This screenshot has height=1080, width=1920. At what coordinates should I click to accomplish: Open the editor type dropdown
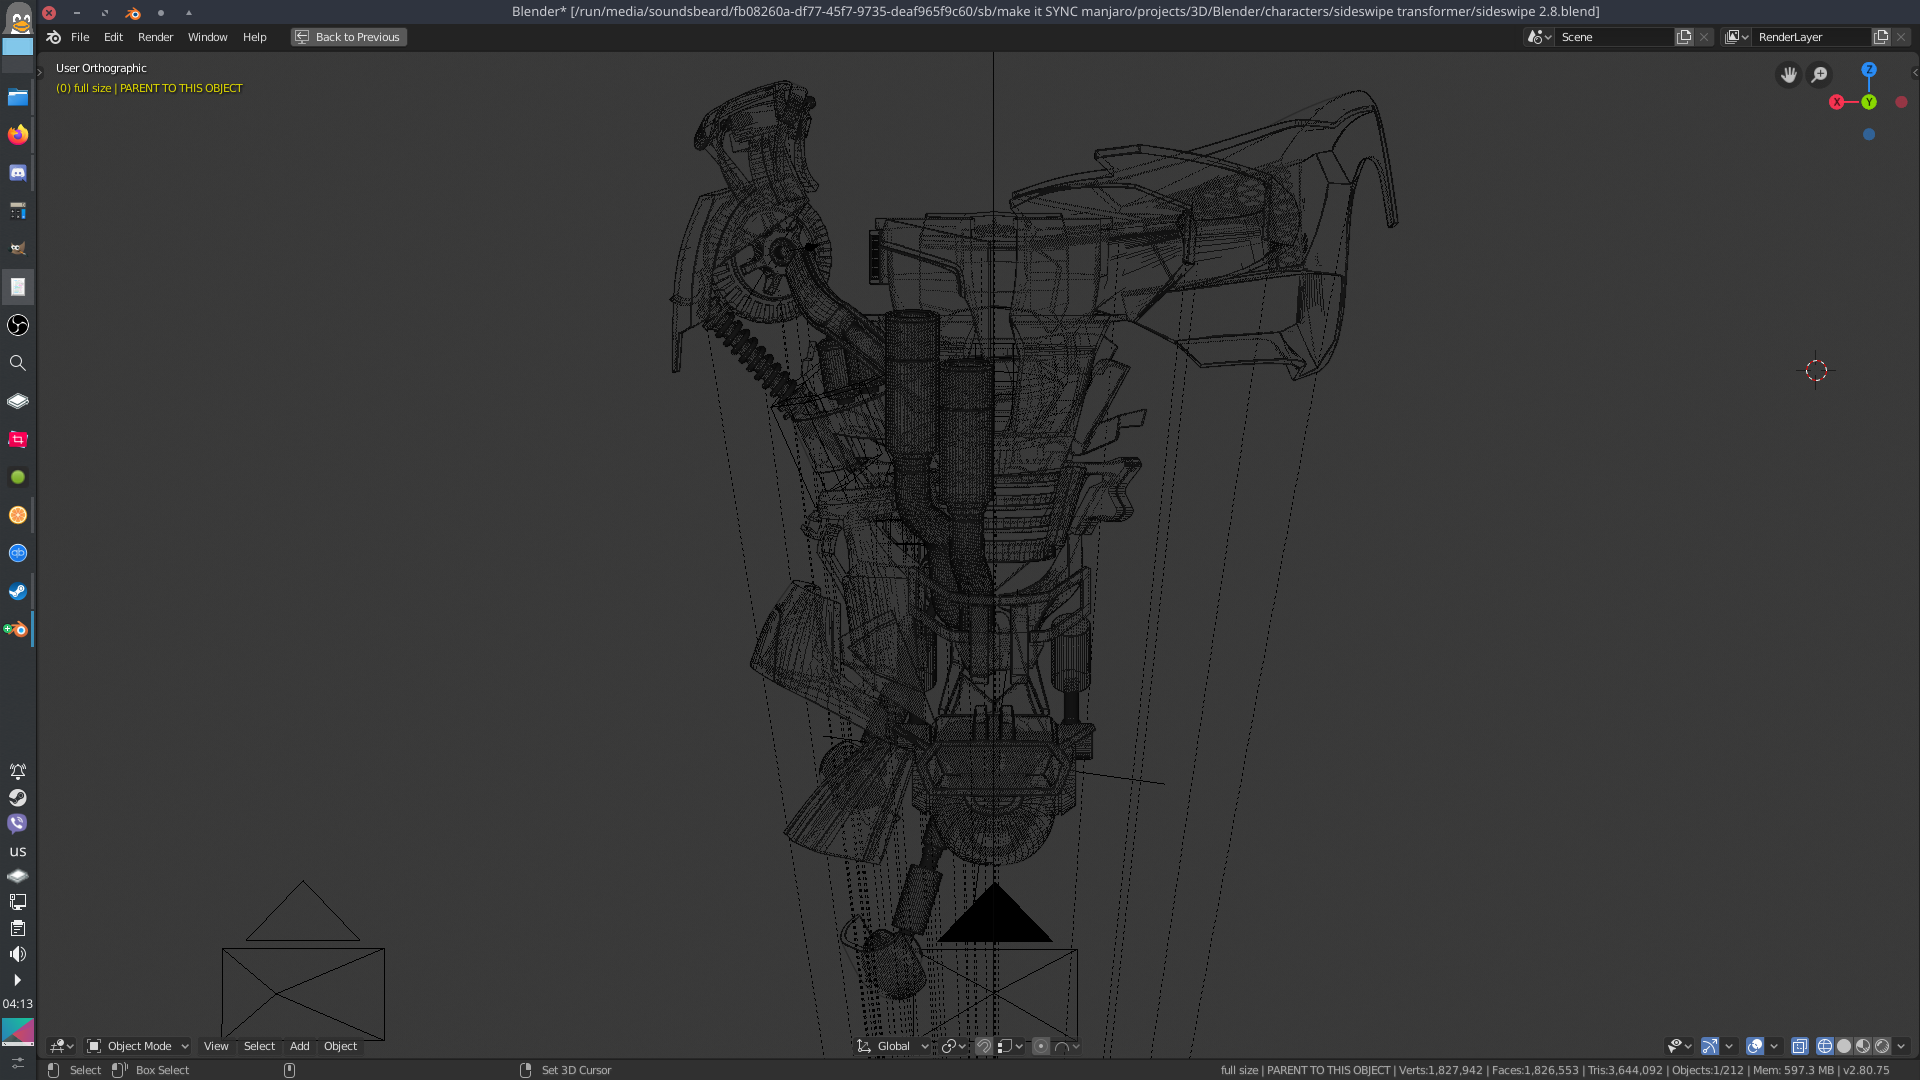click(62, 1046)
